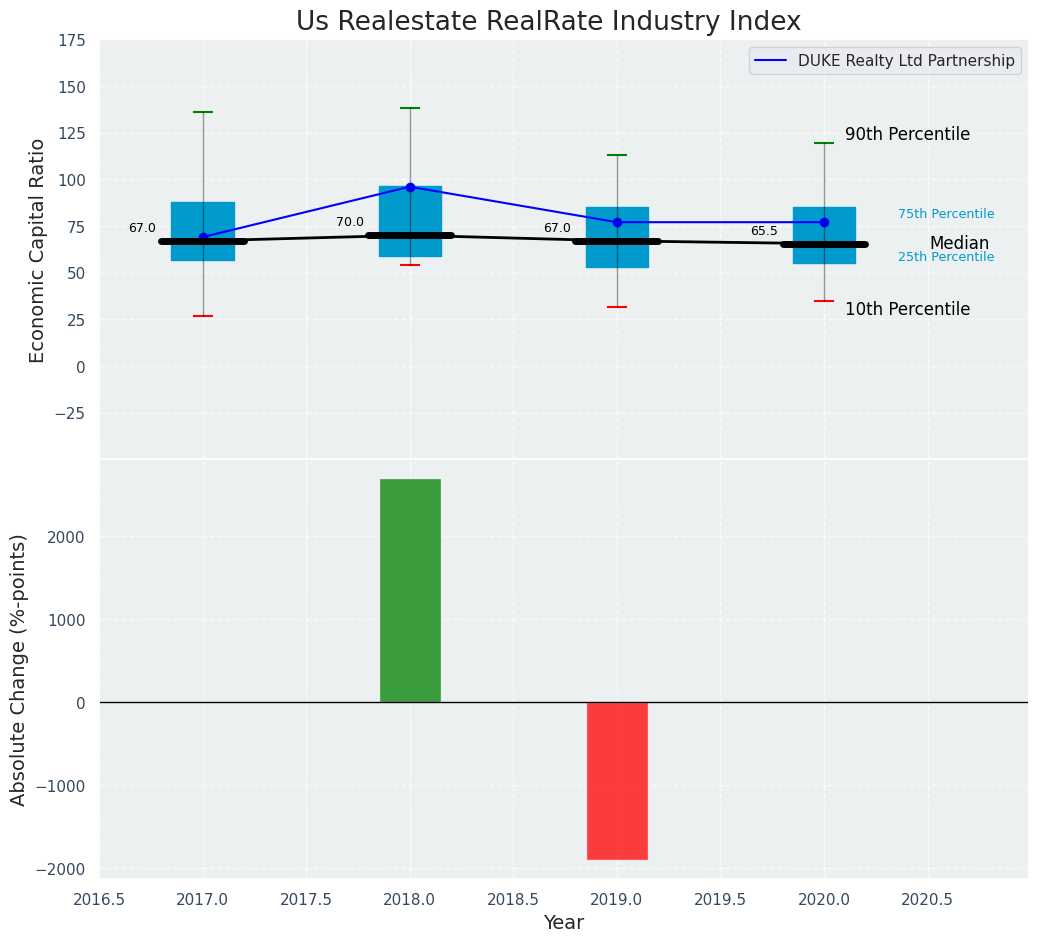The width and height of the screenshot is (1039, 942).
Task: Click the 90th Percentile annotation
Action: [x=907, y=135]
